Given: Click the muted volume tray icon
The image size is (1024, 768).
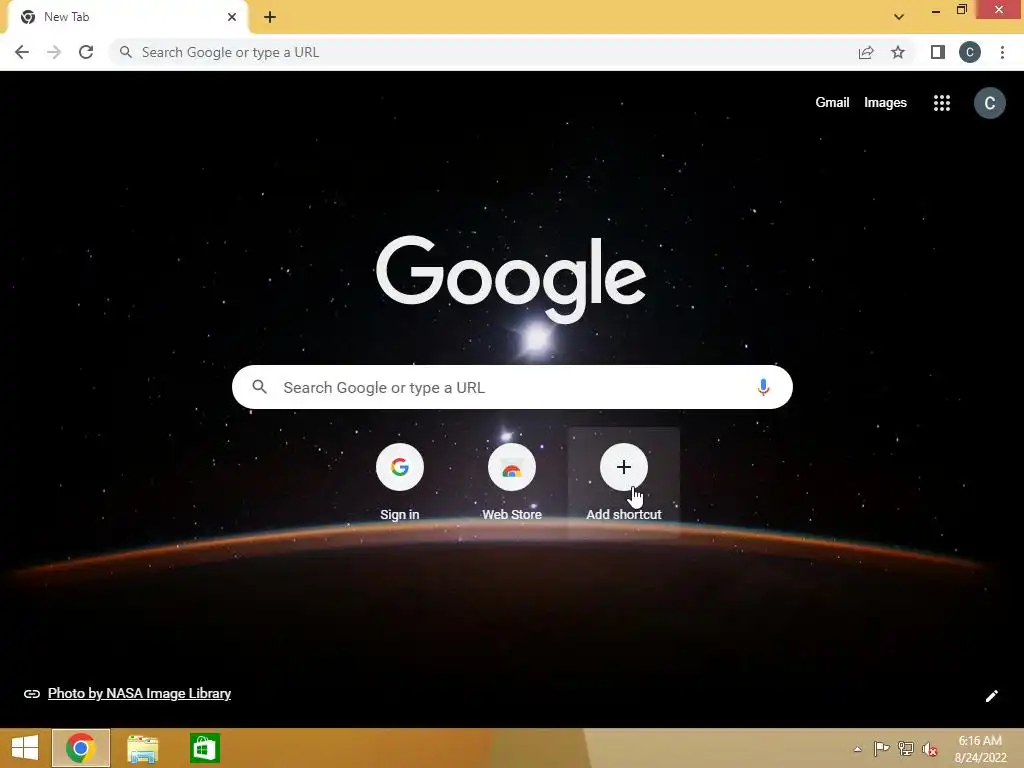Looking at the screenshot, I should (929, 749).
